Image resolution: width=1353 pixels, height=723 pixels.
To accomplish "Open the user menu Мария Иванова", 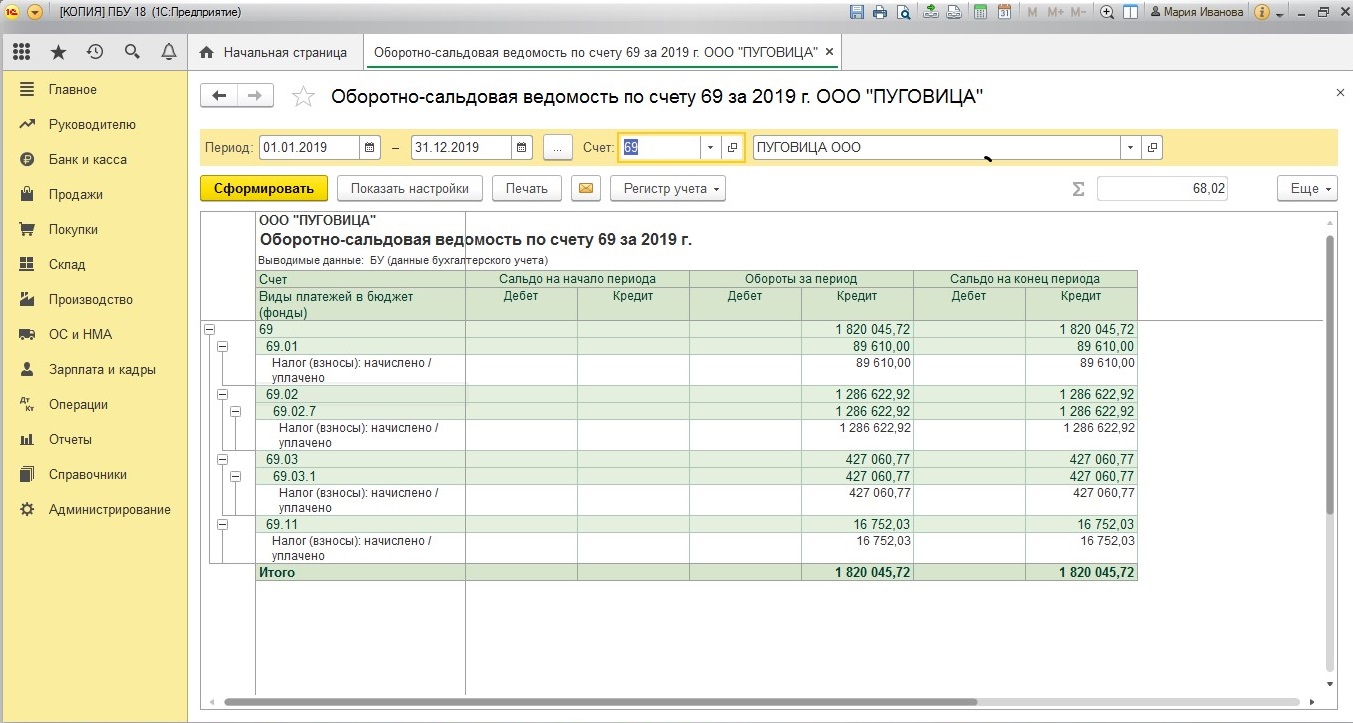I will pos(1197,13).
